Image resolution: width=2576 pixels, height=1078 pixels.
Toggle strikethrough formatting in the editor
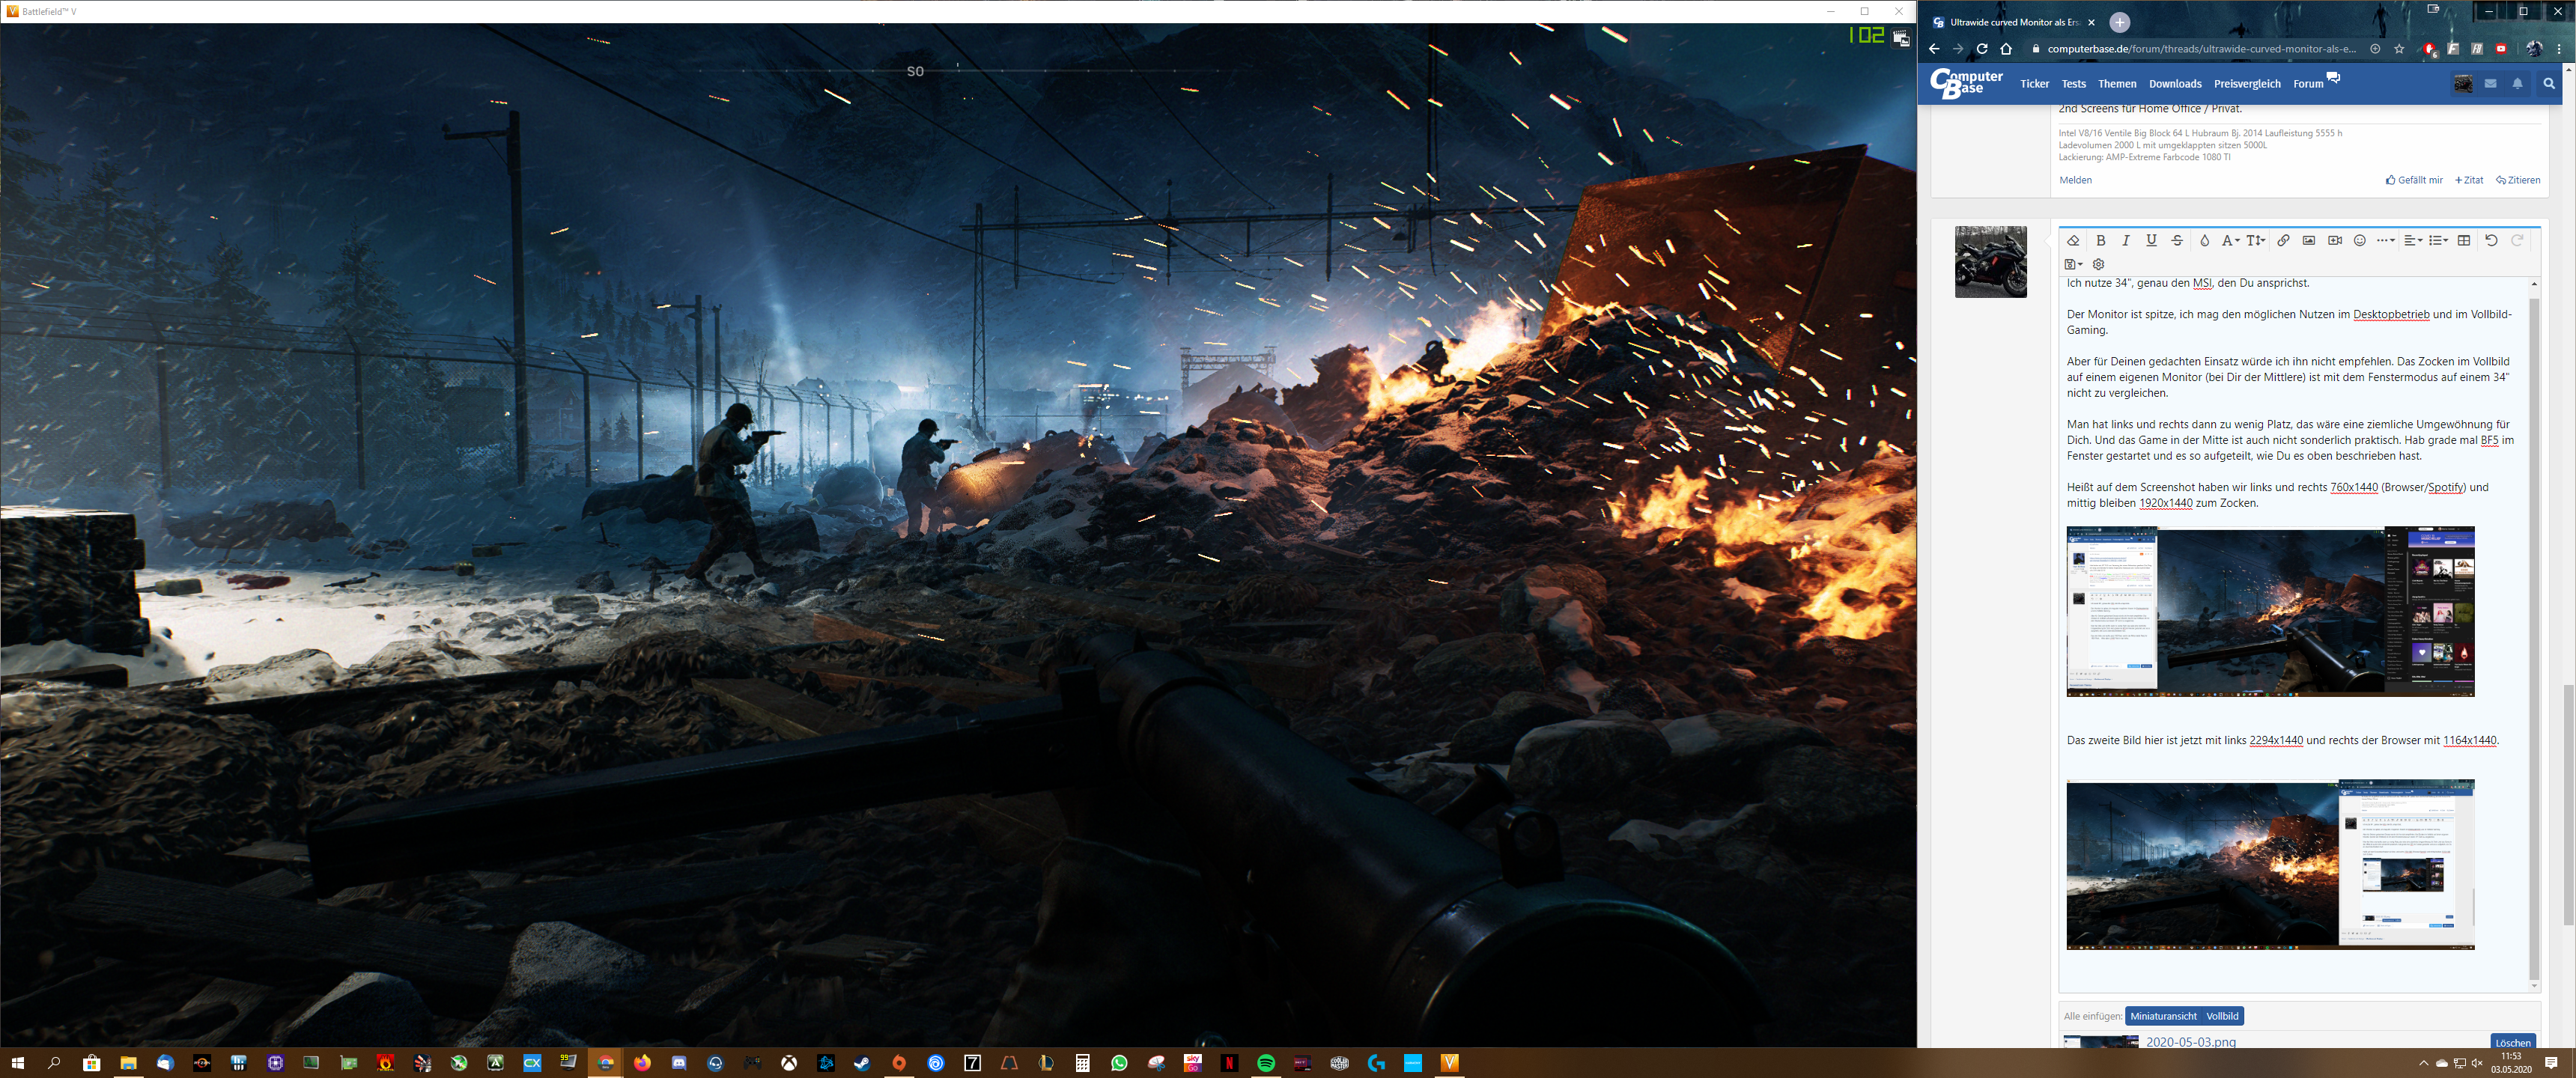(2177, 240)
